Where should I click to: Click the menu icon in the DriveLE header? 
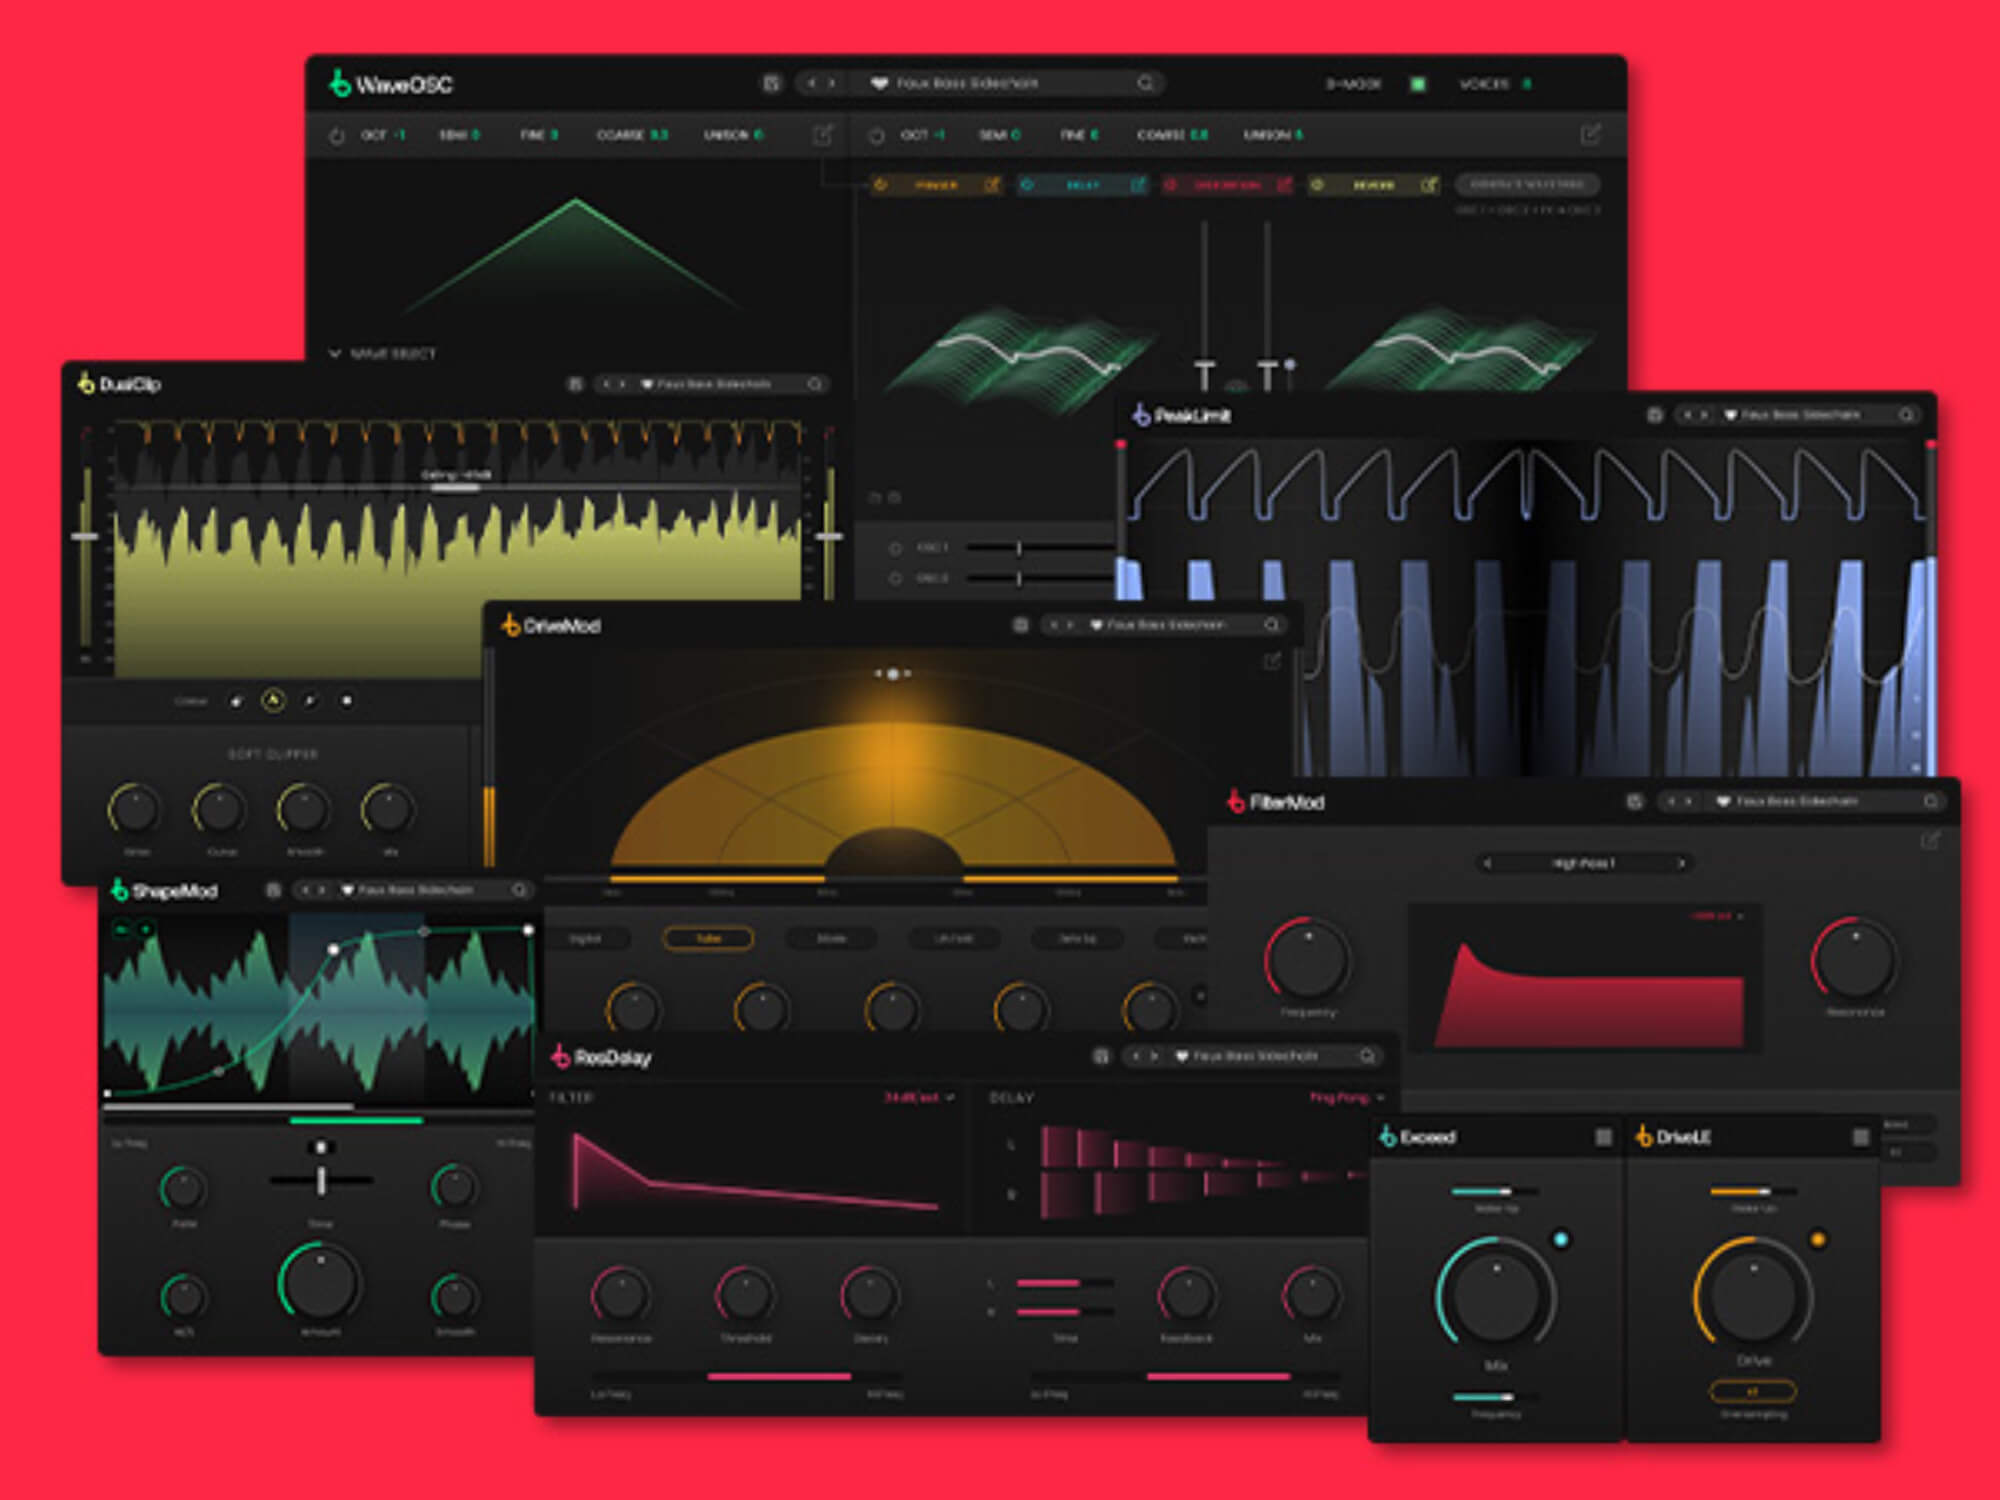pos(1860,1137)
